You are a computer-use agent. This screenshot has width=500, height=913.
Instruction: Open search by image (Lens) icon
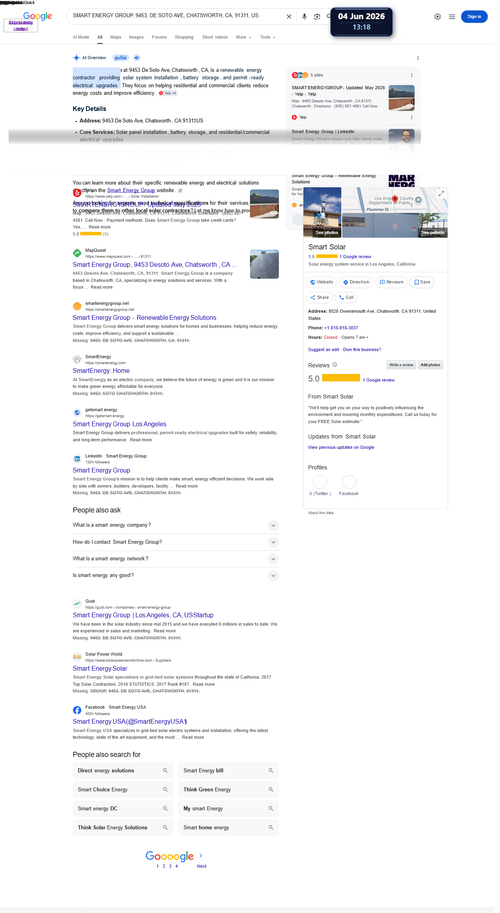point(317,17)
